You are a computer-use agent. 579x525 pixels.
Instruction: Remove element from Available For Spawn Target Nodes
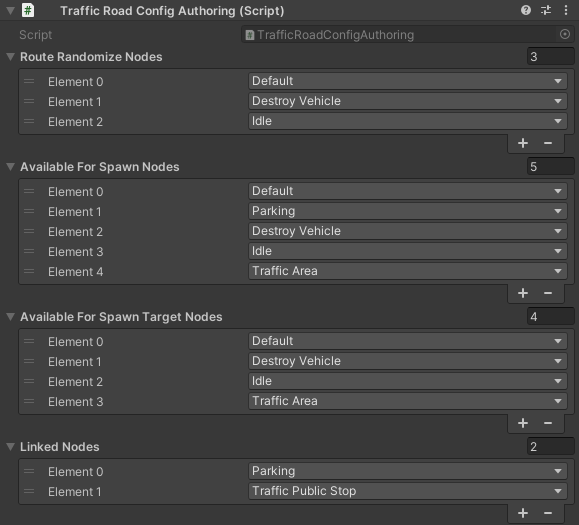click(548, 423)
